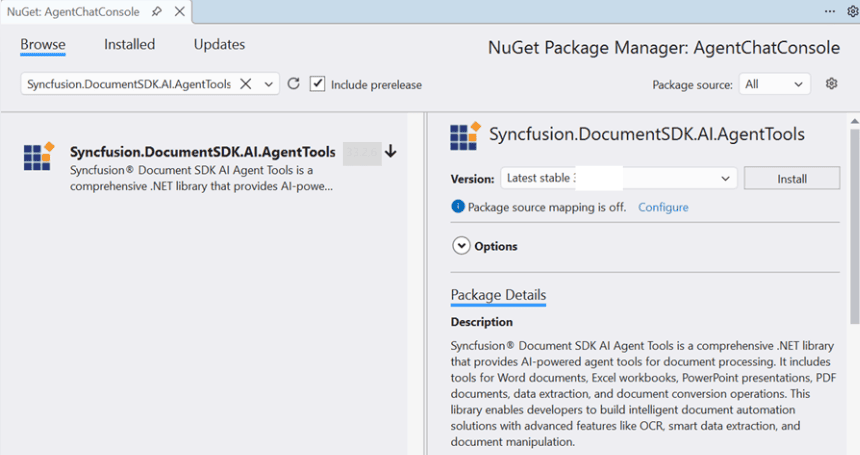Click the package description text in the results list
860x455 pixels.
(201, 178)
